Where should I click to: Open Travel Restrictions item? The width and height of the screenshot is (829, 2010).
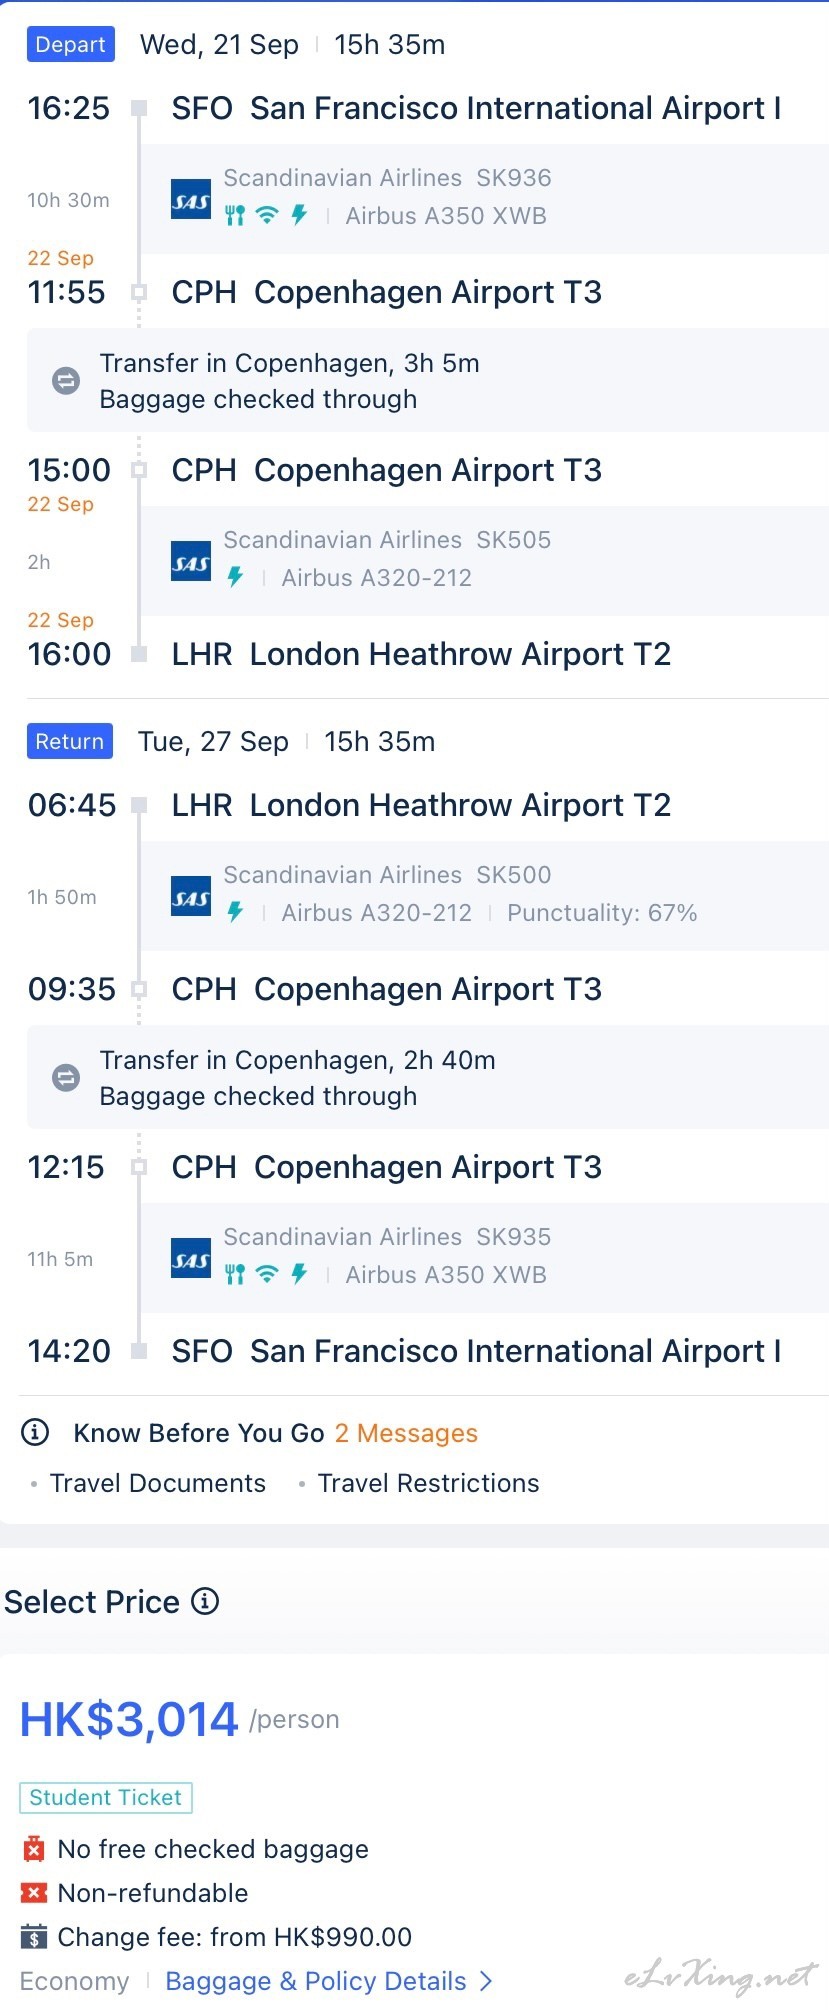click(x=428, y=1483)
